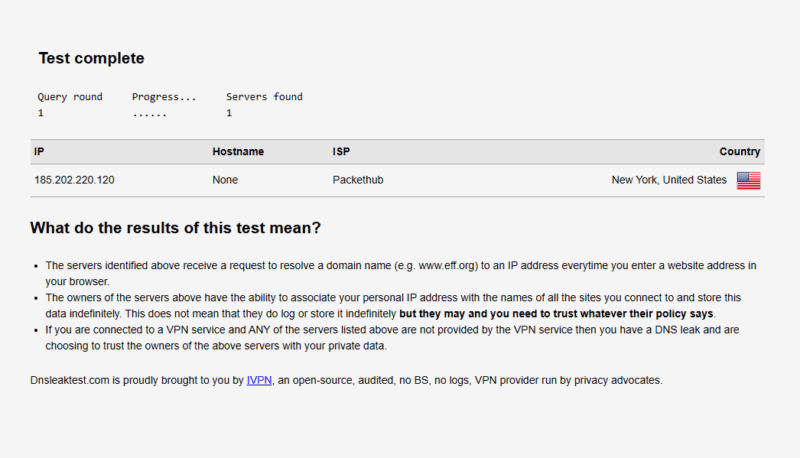Click the Servers found label

click(264, 97)
